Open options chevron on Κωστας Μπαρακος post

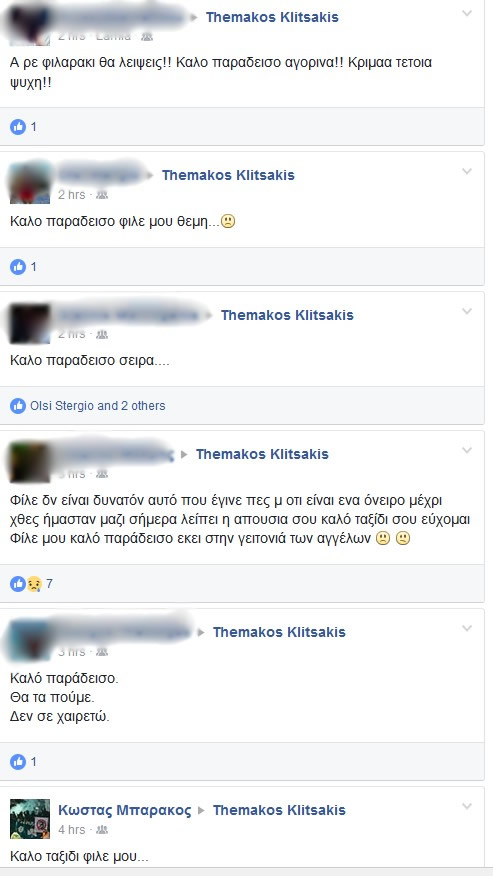467,807
